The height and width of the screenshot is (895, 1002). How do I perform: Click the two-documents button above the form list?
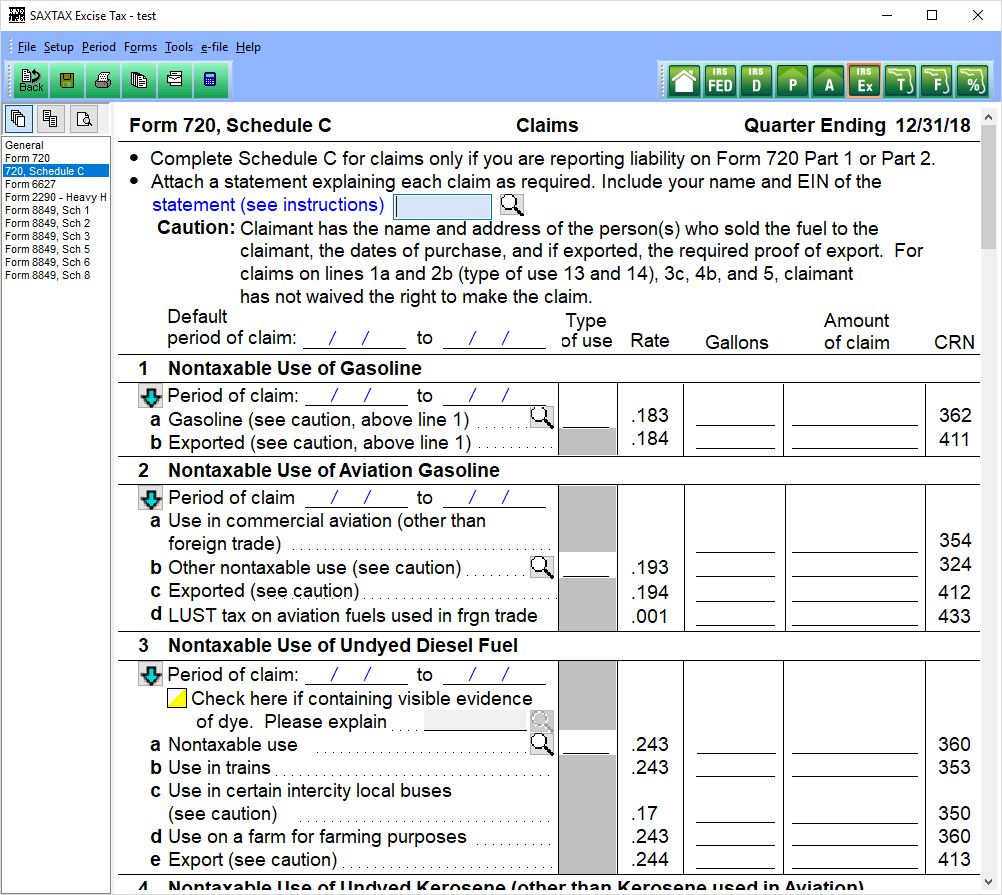(50, 119)
